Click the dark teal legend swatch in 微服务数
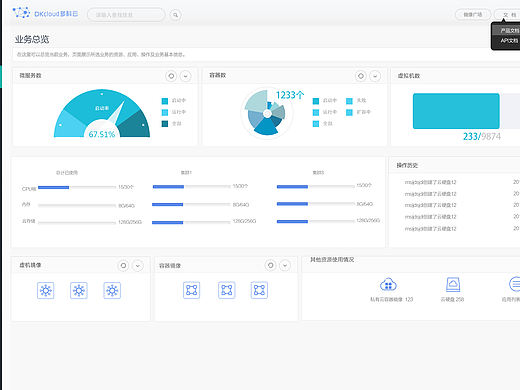 click(x=165, y=124)
